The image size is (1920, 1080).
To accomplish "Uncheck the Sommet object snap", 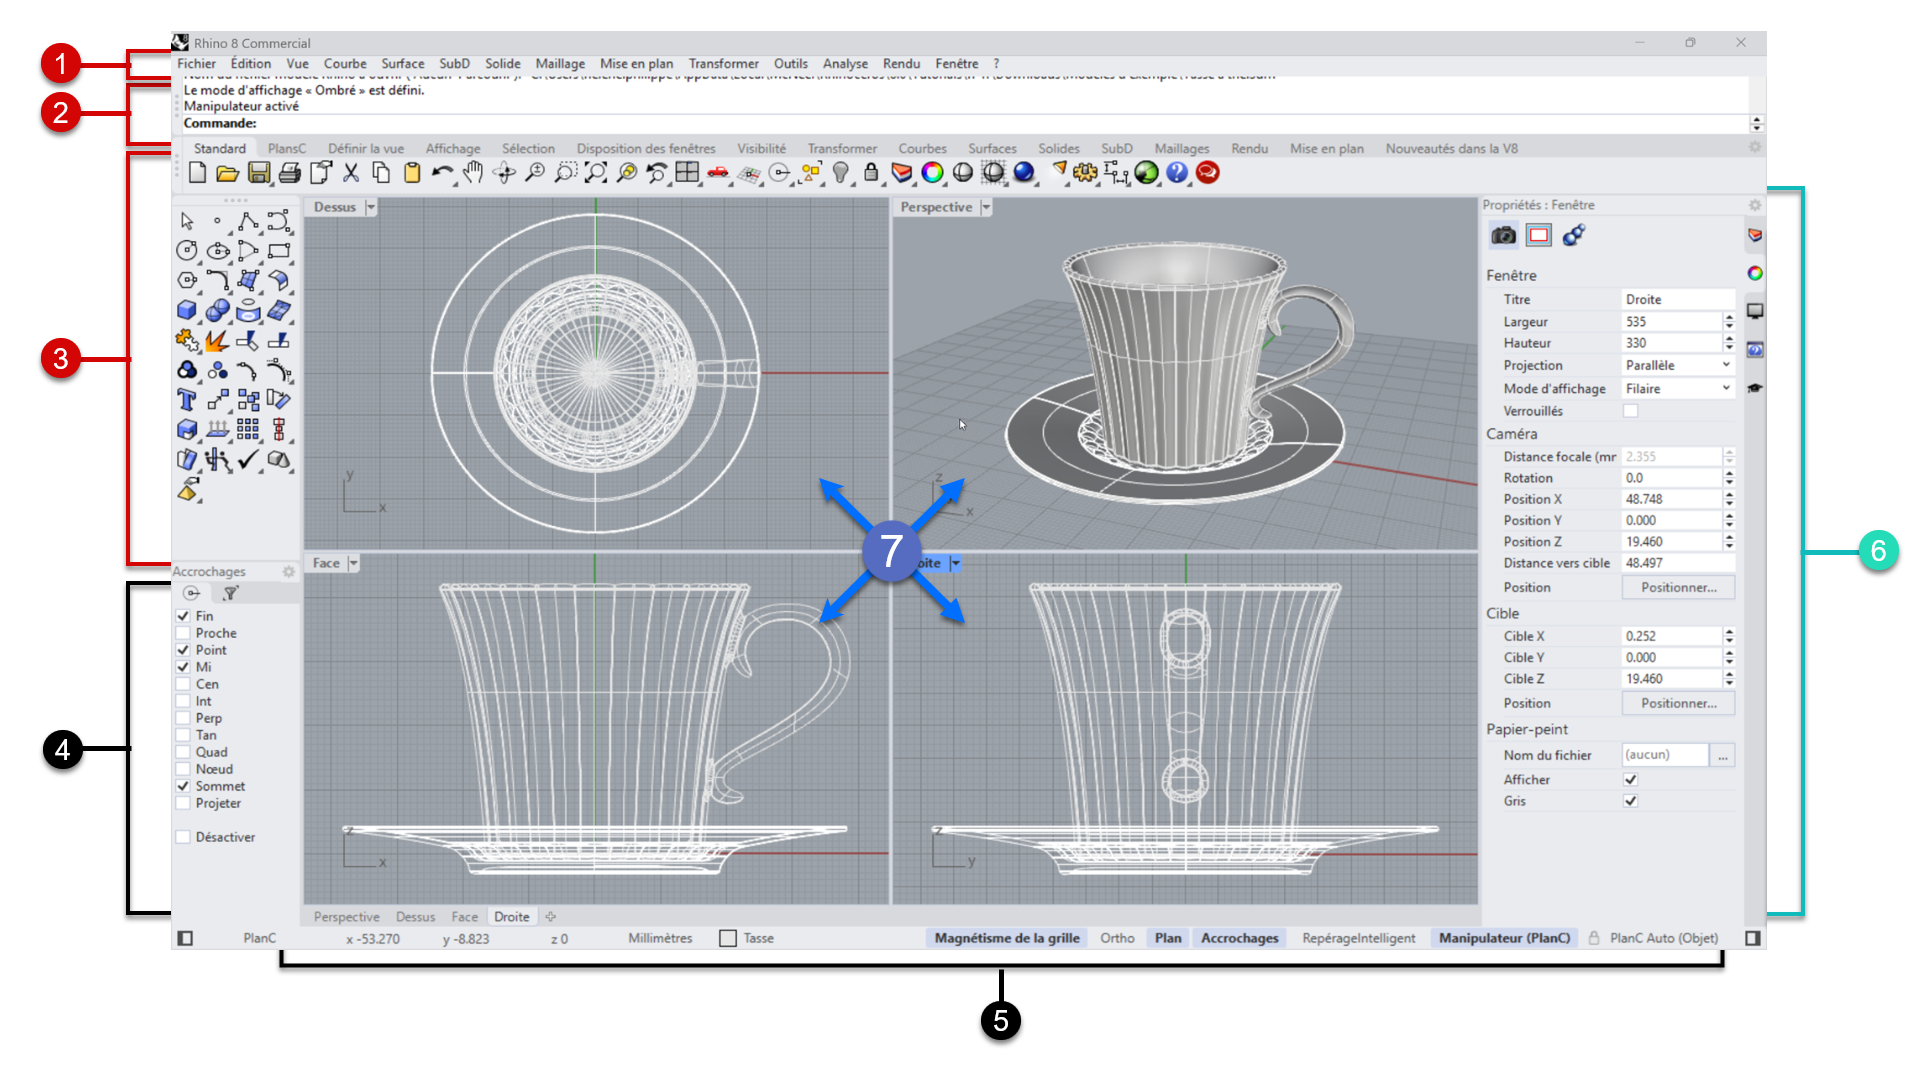I will point(183,786).
